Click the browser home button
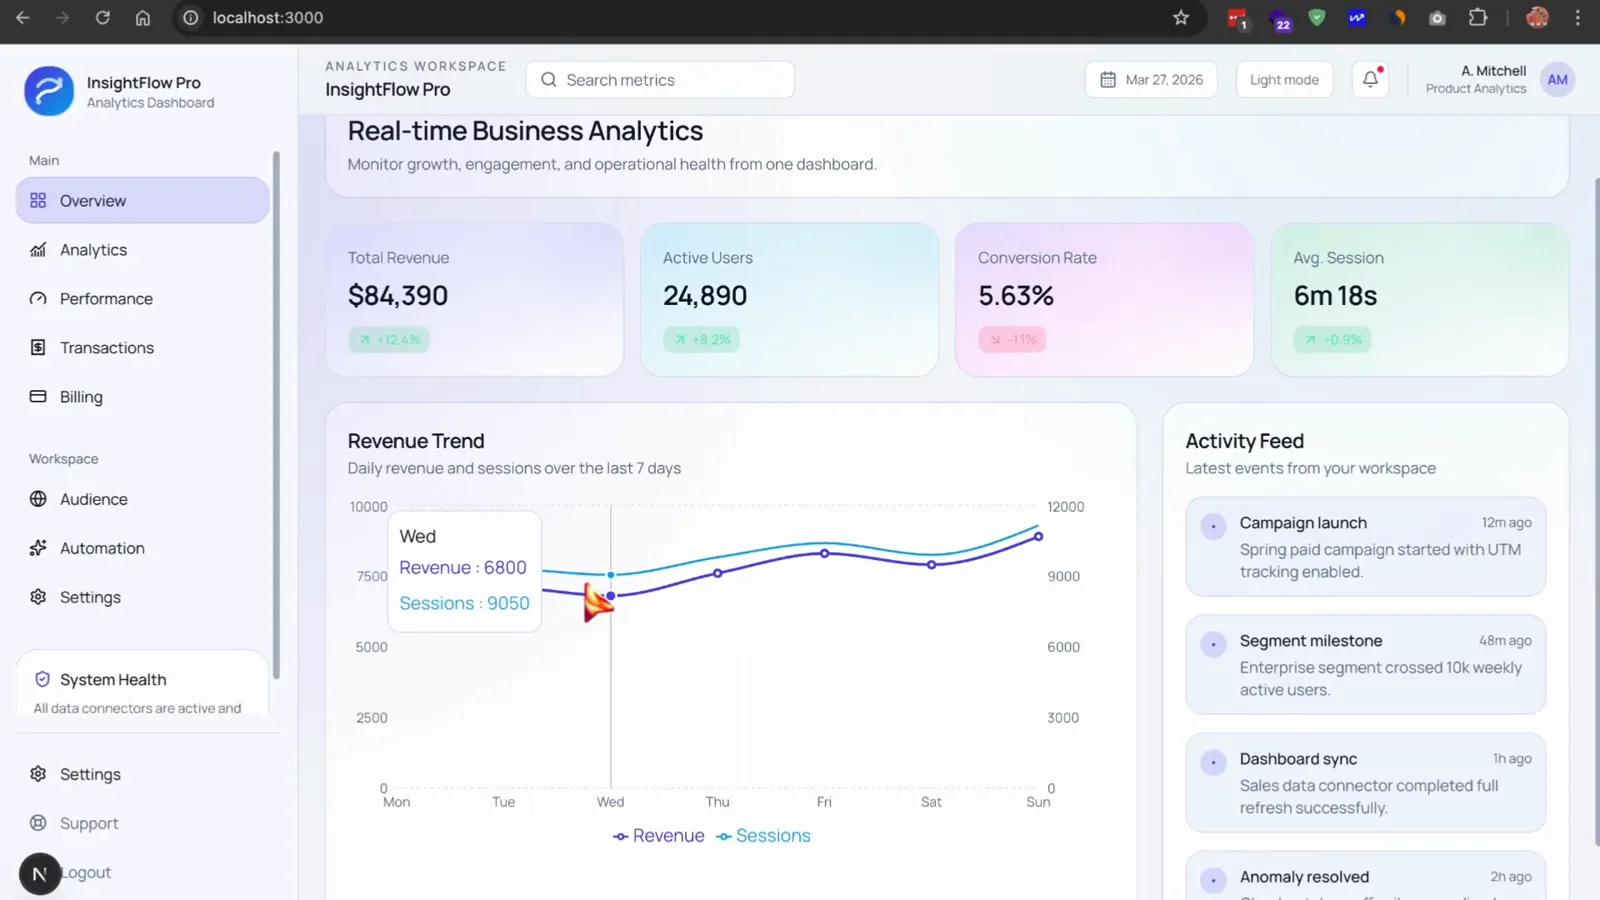Screen dimensions: 1600x900 143,18
